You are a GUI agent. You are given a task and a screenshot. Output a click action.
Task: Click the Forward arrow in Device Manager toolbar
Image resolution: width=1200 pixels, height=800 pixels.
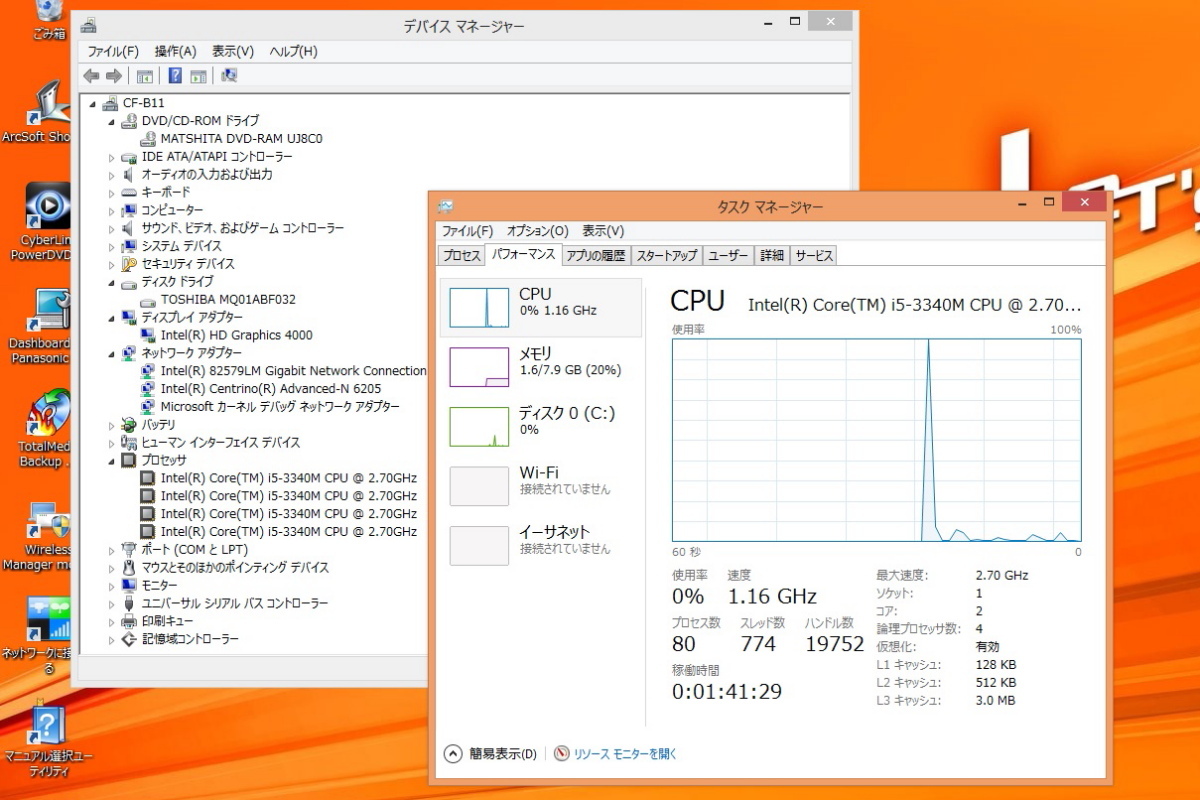tap(114, 76)
